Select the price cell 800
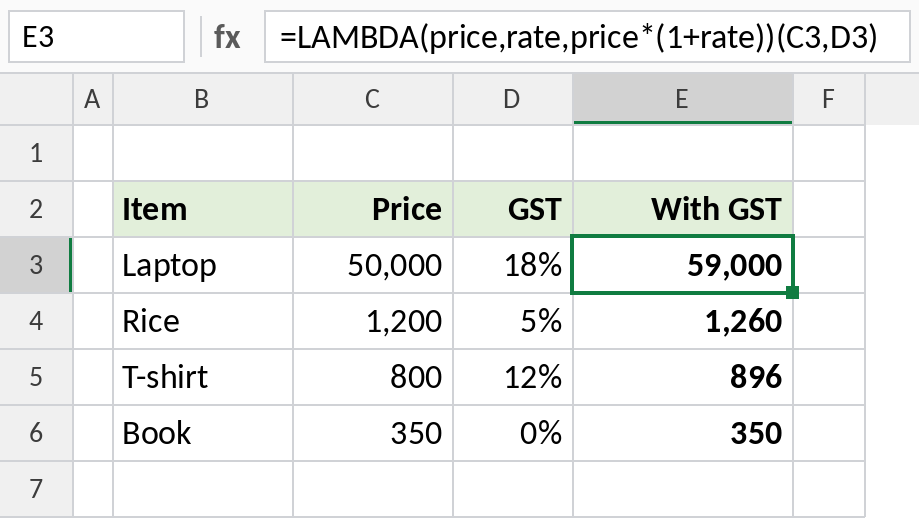The height and width of the screenshot is (518, 920). tap(373, 377)
